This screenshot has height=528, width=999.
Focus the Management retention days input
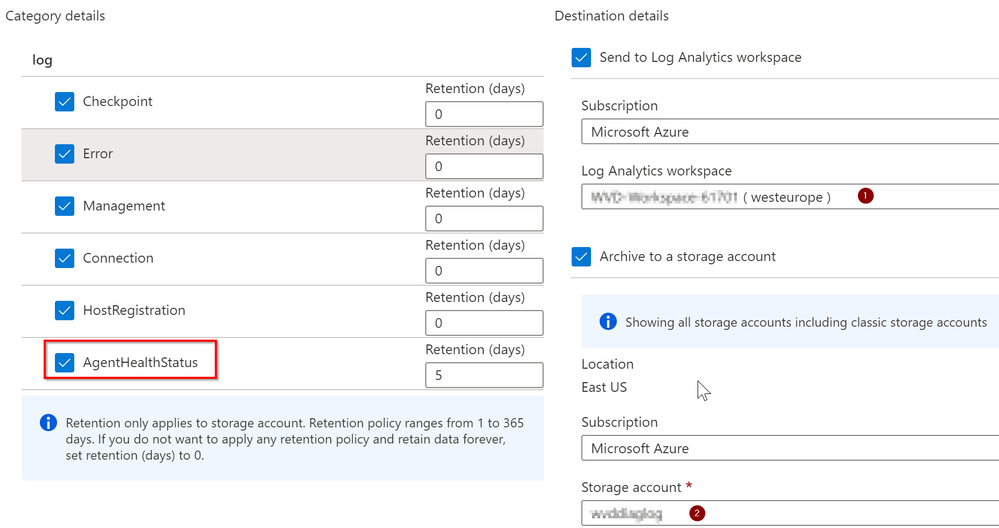484,218
